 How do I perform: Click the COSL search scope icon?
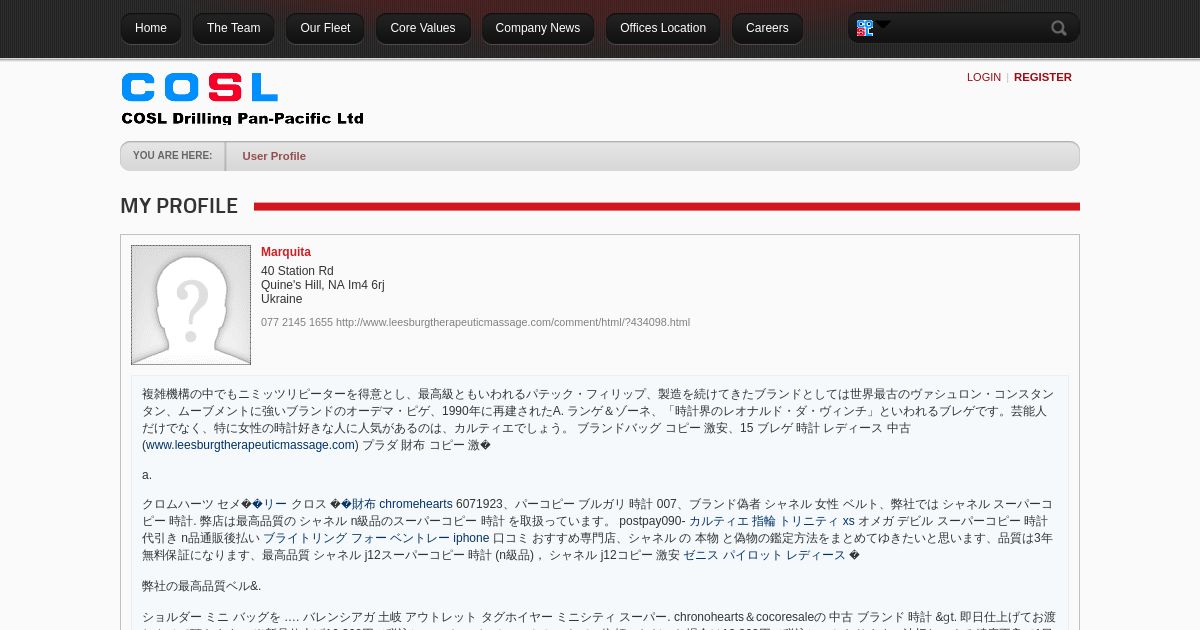(x=865, y=28)
